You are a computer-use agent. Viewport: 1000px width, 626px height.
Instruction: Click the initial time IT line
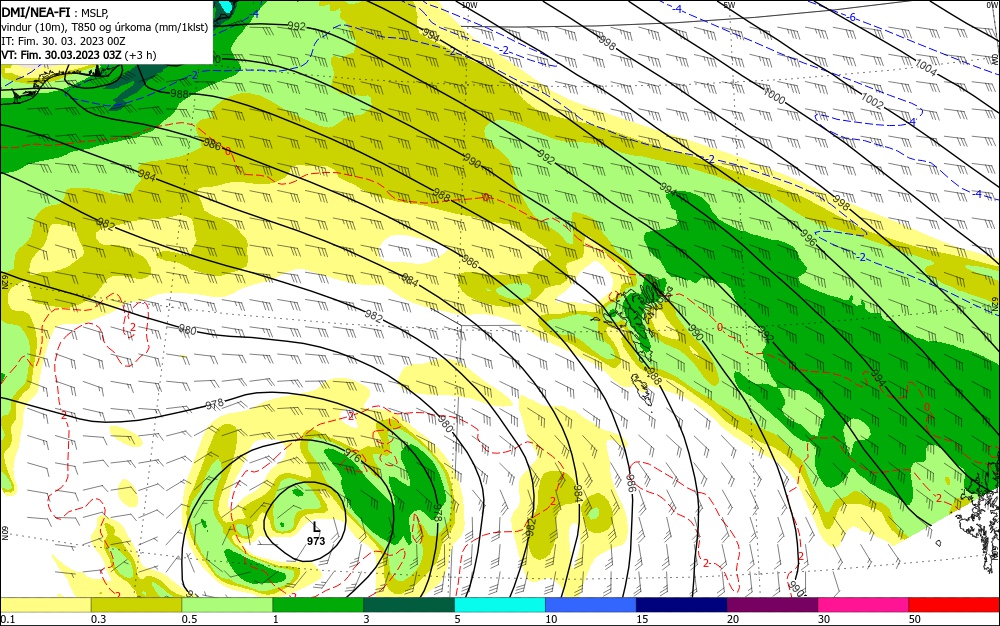(63, 41)
